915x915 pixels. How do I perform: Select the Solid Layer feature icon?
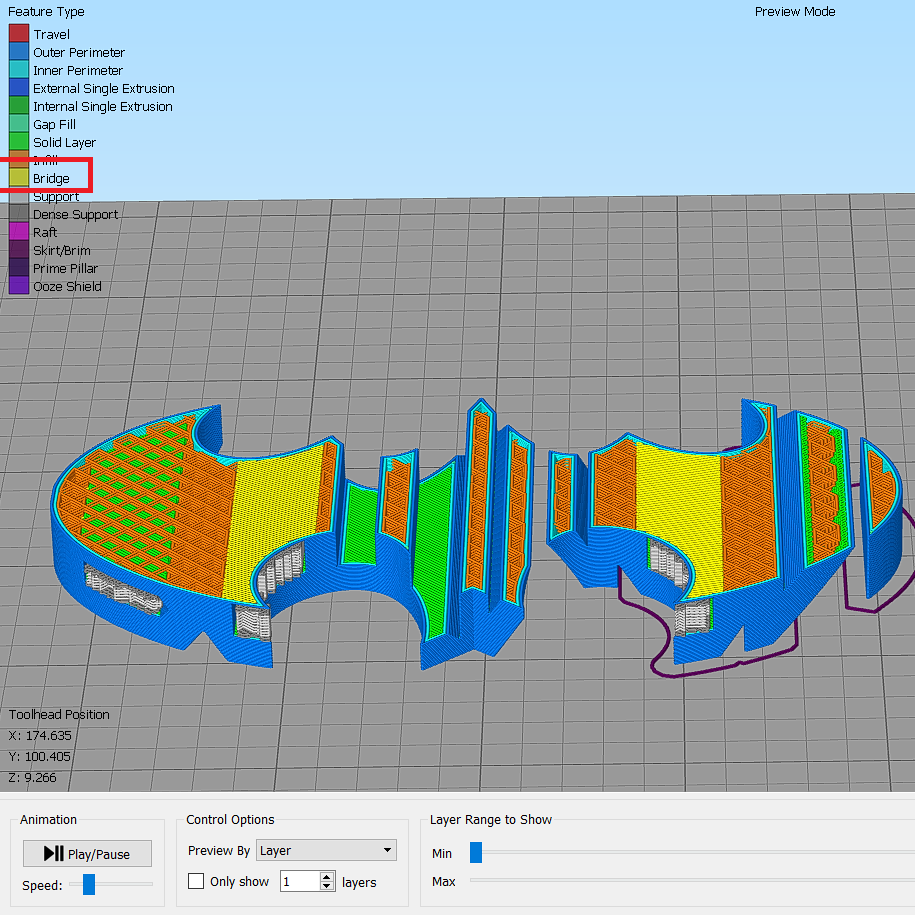(18, 142)
